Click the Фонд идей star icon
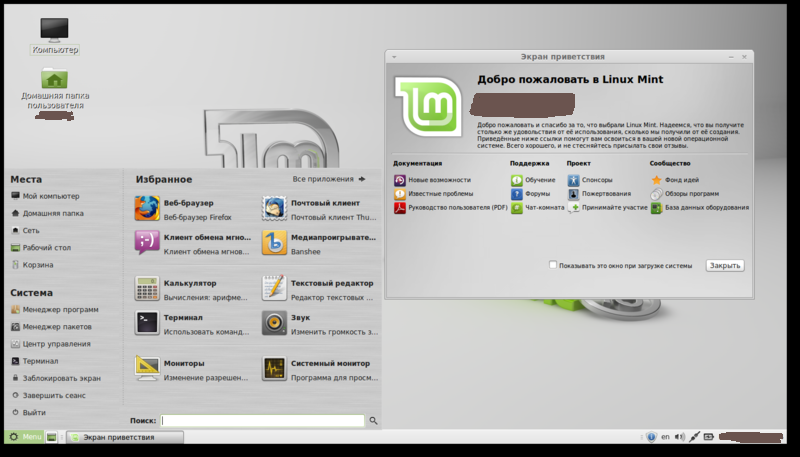 point(656,180)
